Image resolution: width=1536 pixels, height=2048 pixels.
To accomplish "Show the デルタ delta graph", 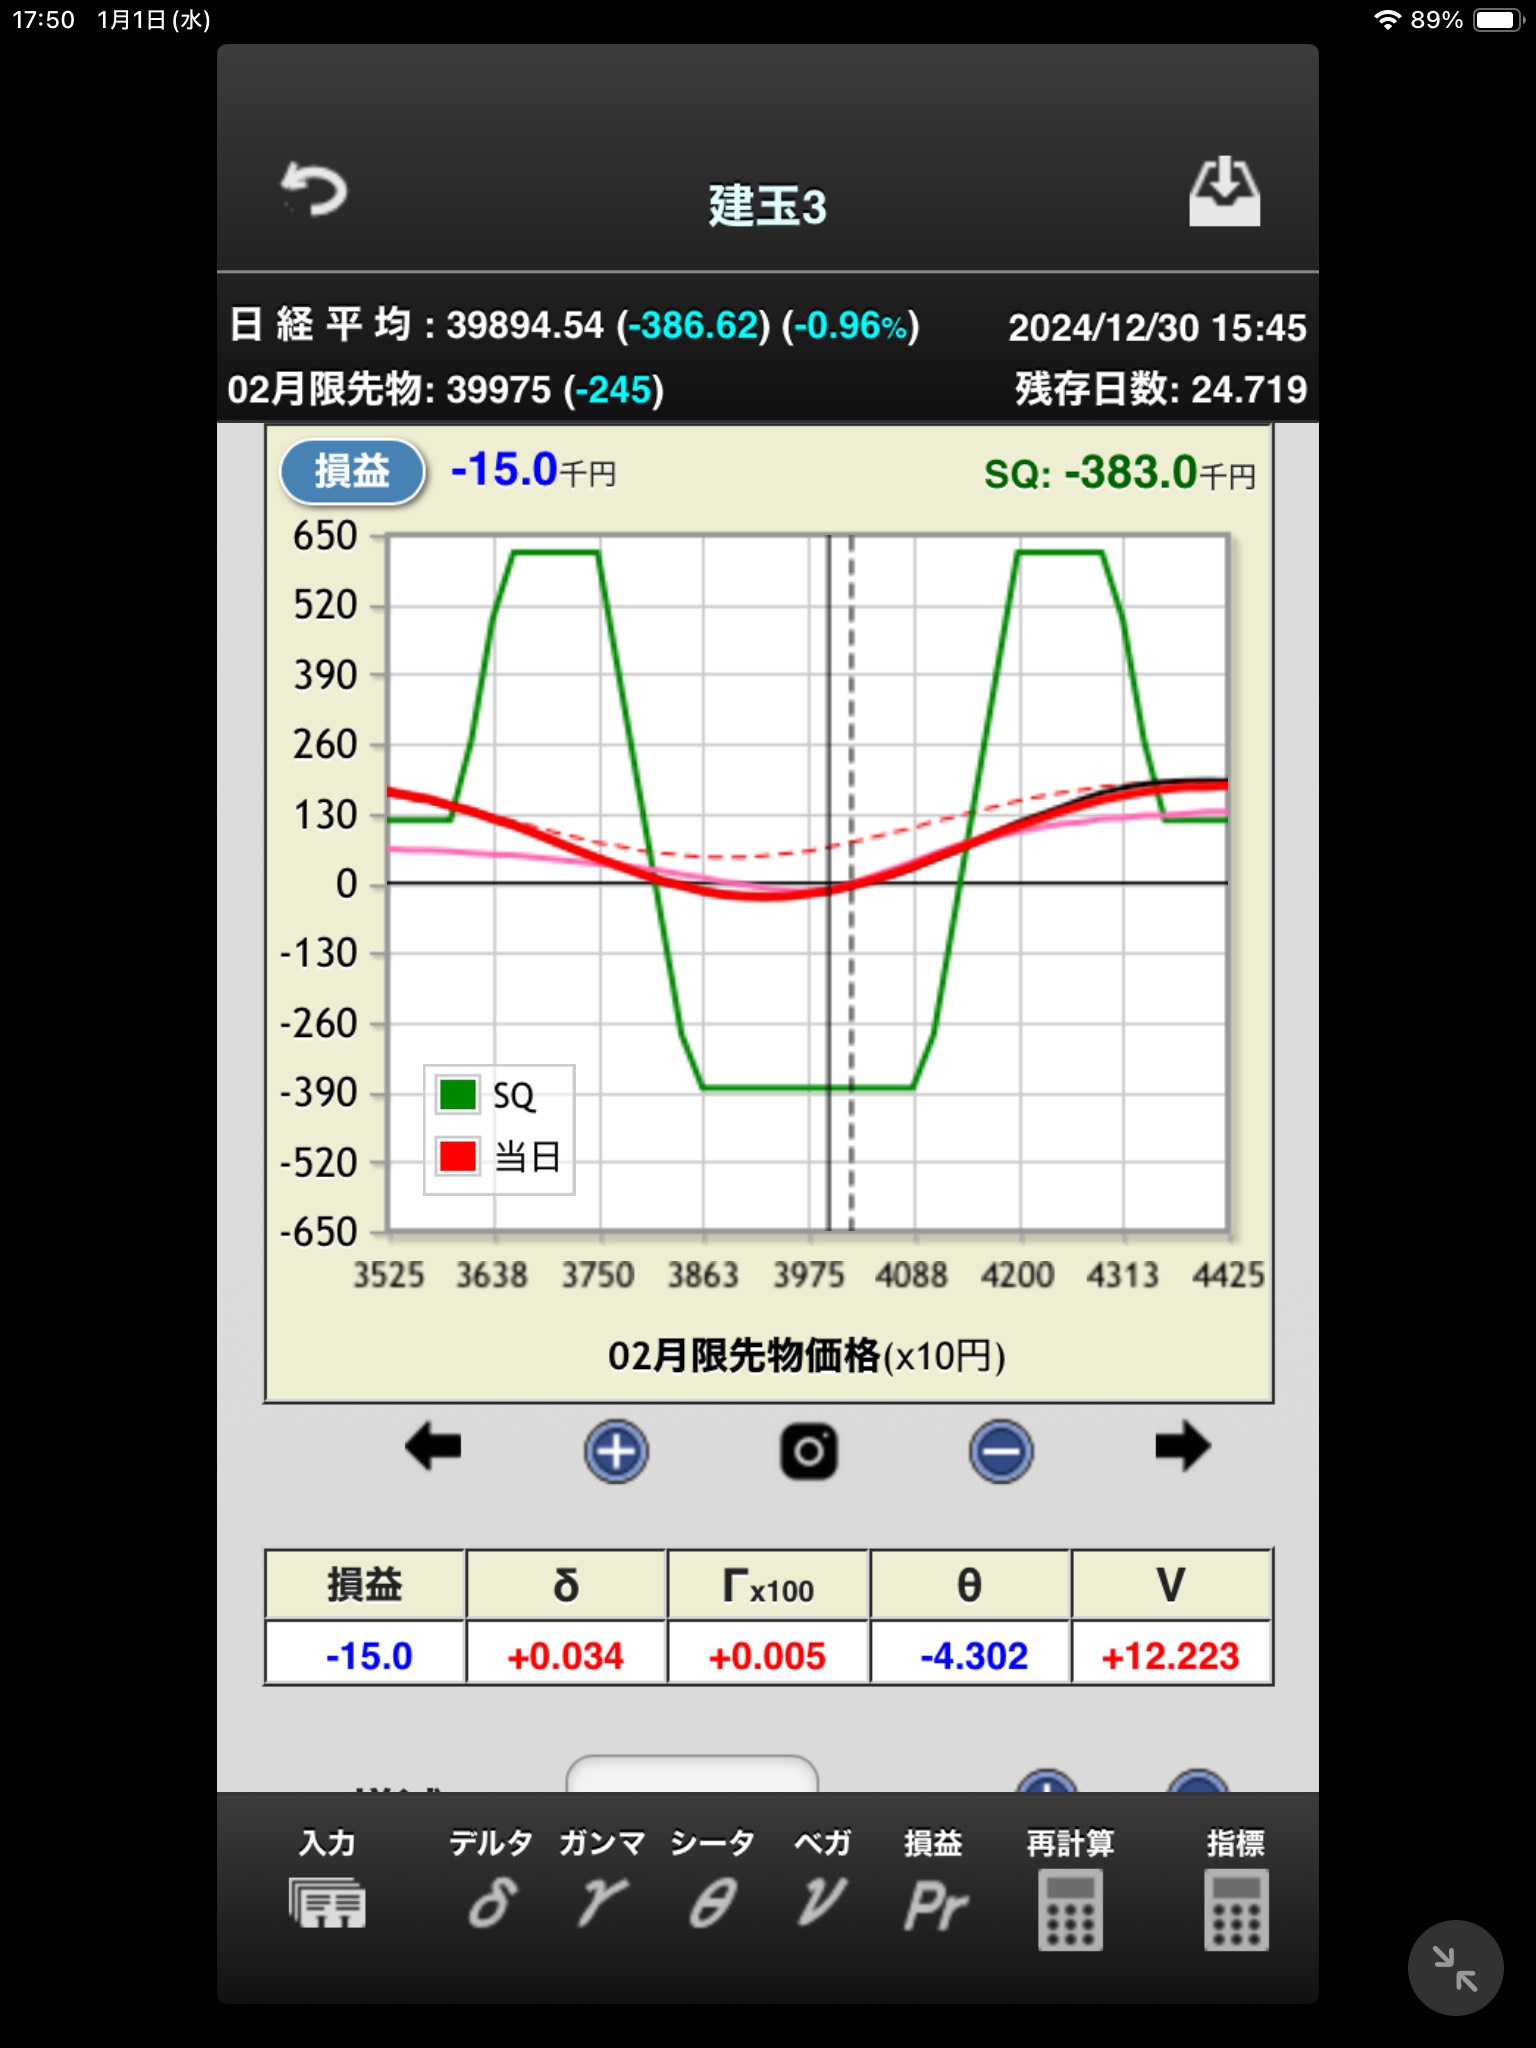I will point(491,1885).
